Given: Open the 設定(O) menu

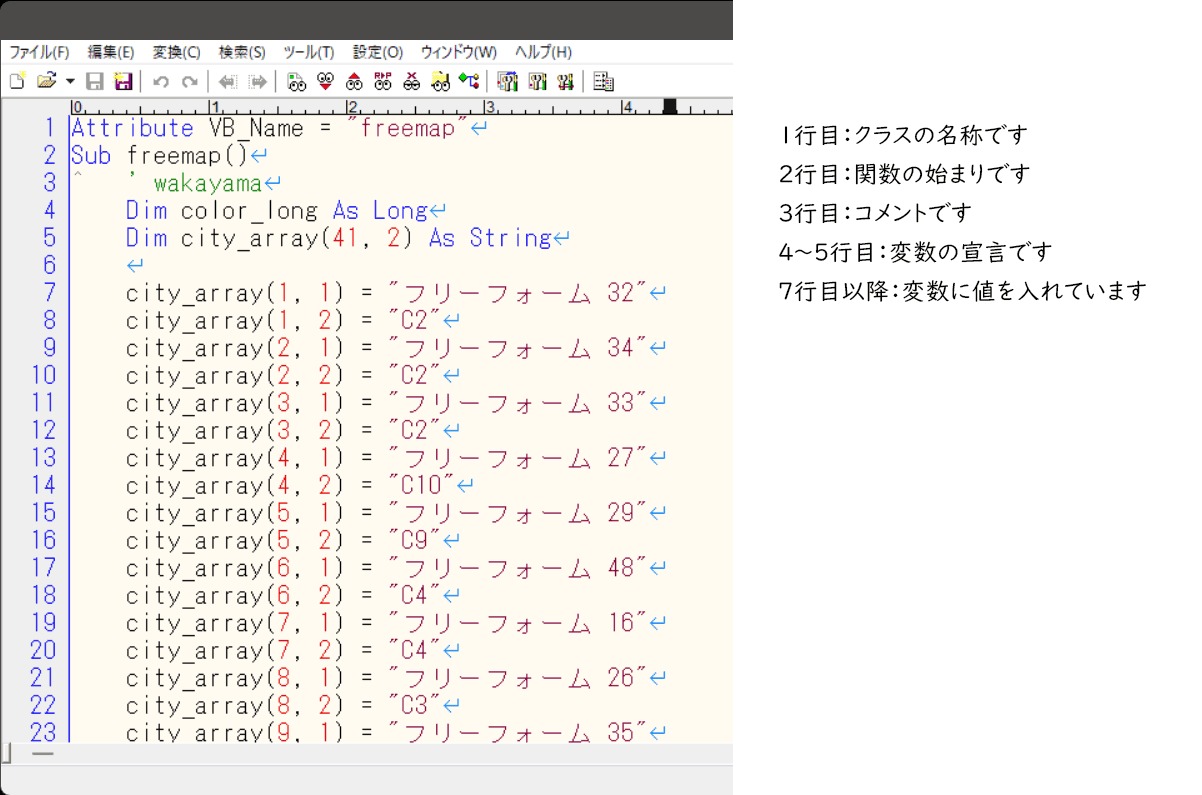Looking at the screenshot, I should (x=378, y=52).
